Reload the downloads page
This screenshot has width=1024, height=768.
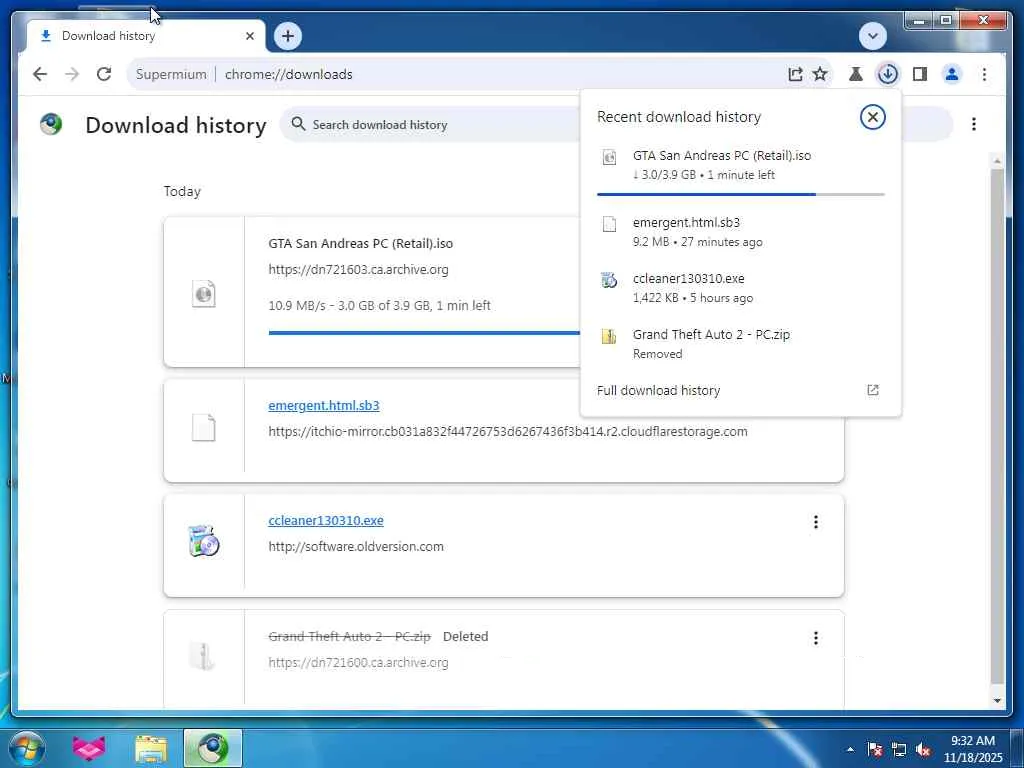coord(104,74)
